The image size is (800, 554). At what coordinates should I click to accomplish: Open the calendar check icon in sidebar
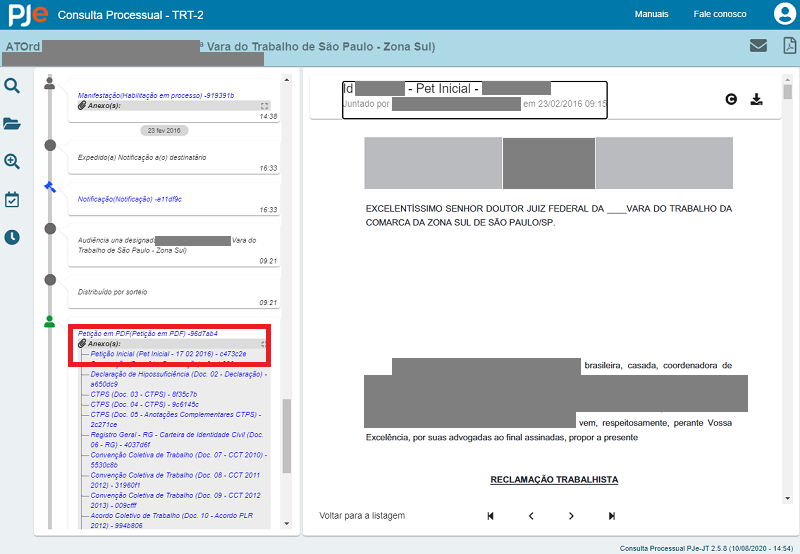(x=12, y=199)
